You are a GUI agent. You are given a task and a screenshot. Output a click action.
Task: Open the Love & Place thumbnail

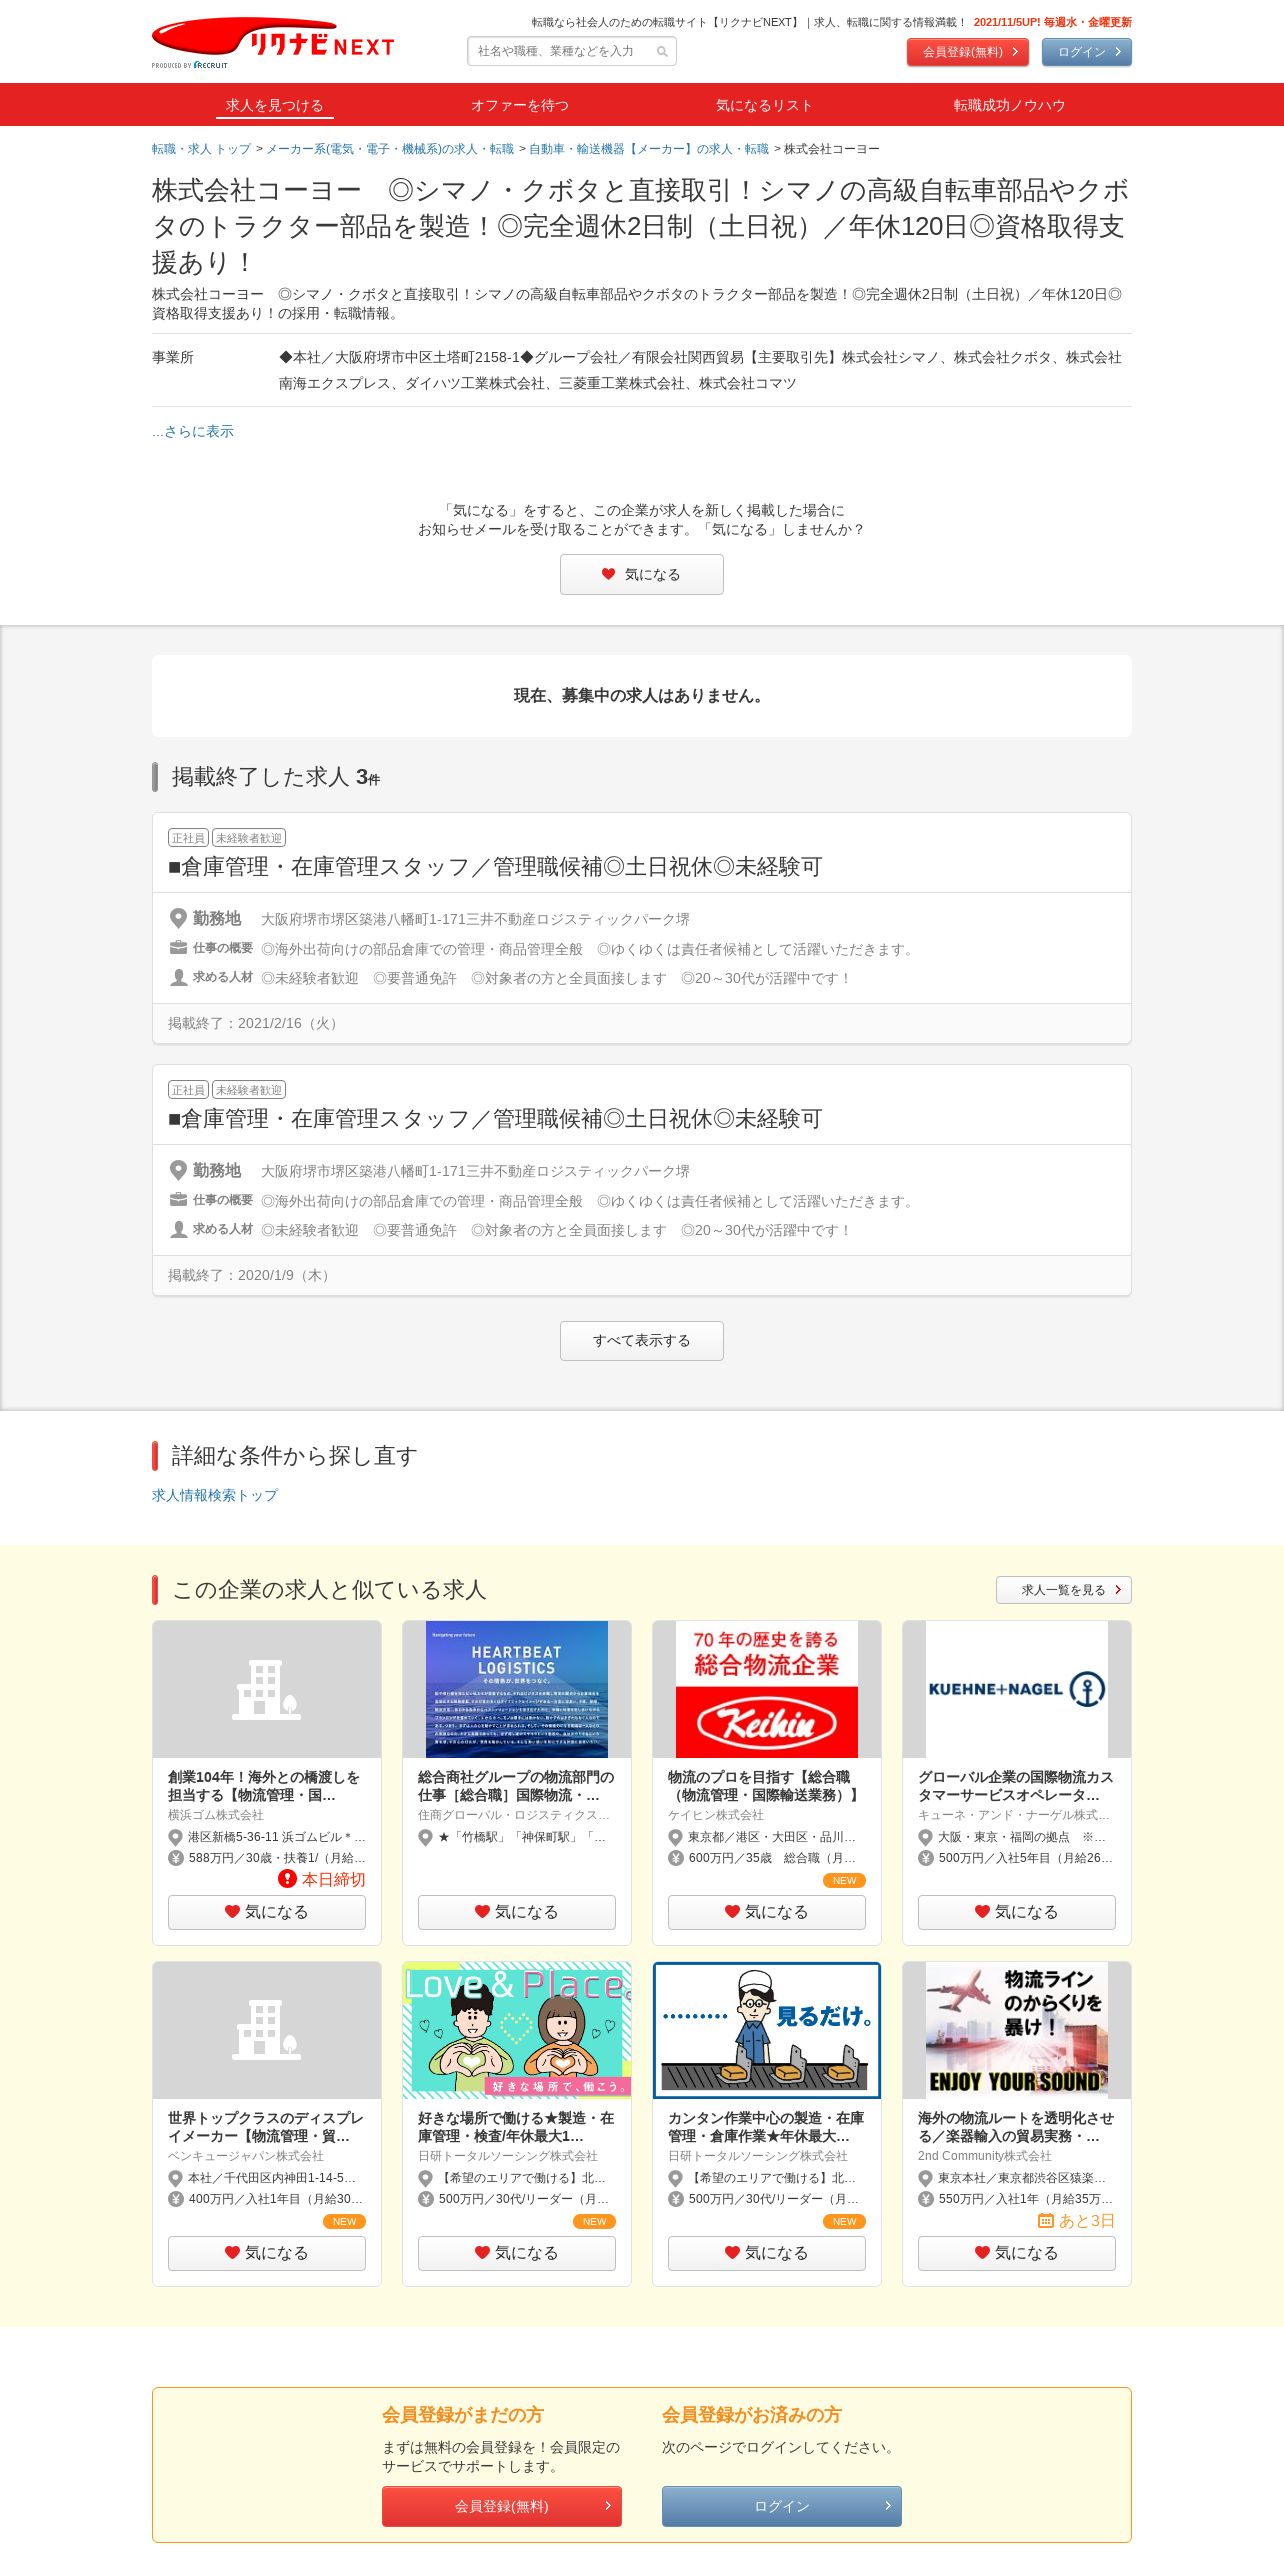coord(517,2030)
